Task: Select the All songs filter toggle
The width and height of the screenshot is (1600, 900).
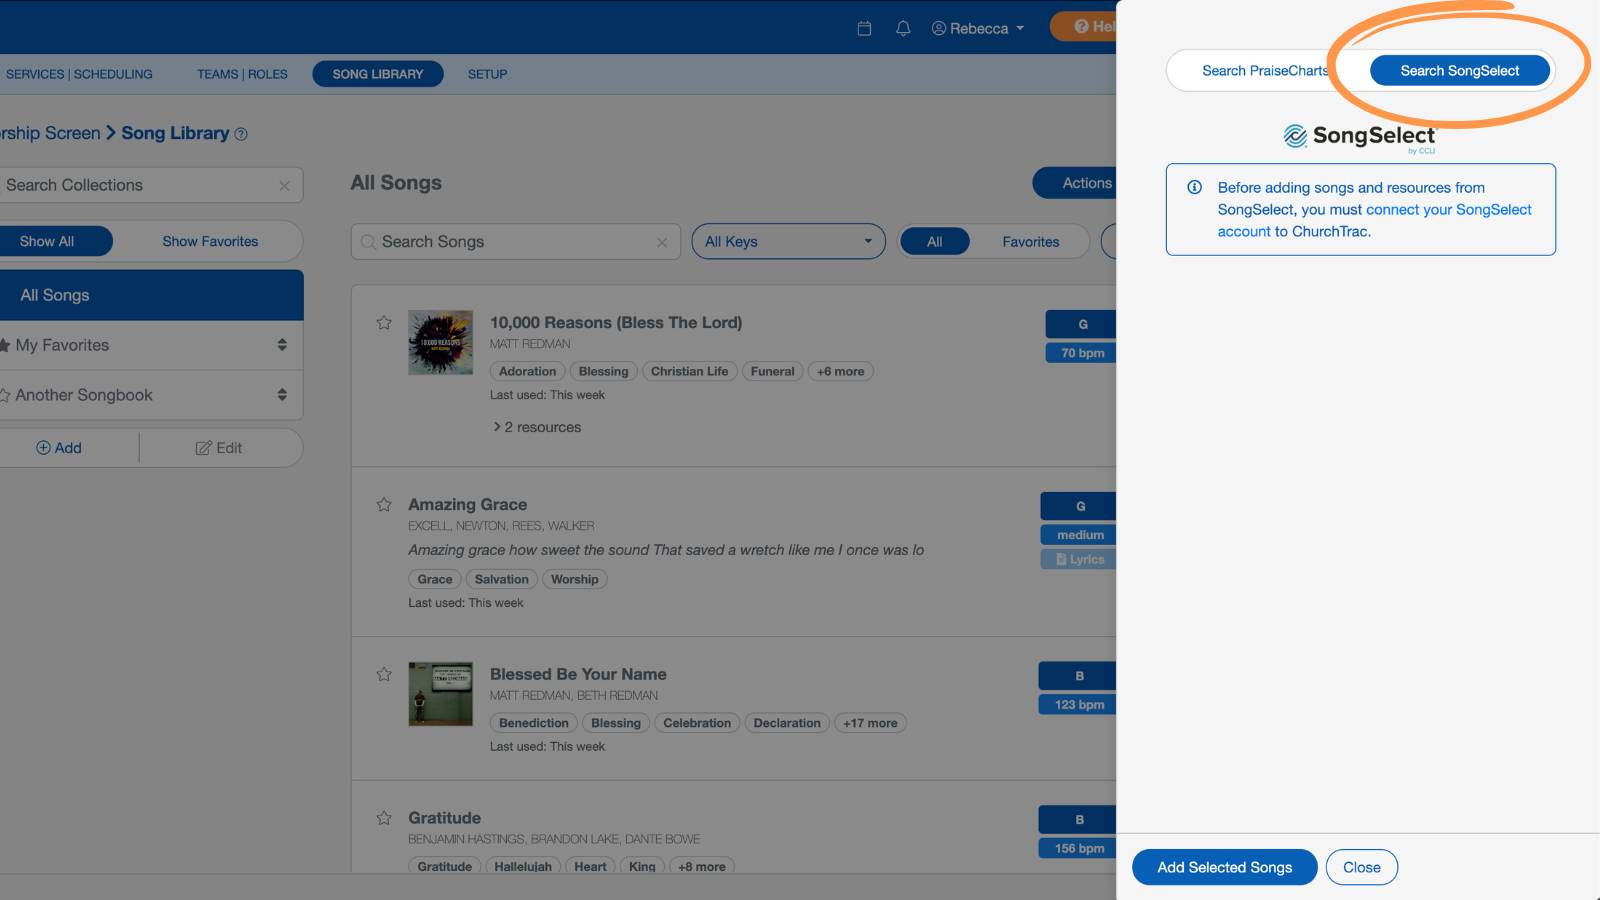Action: [x=934, y=241]
